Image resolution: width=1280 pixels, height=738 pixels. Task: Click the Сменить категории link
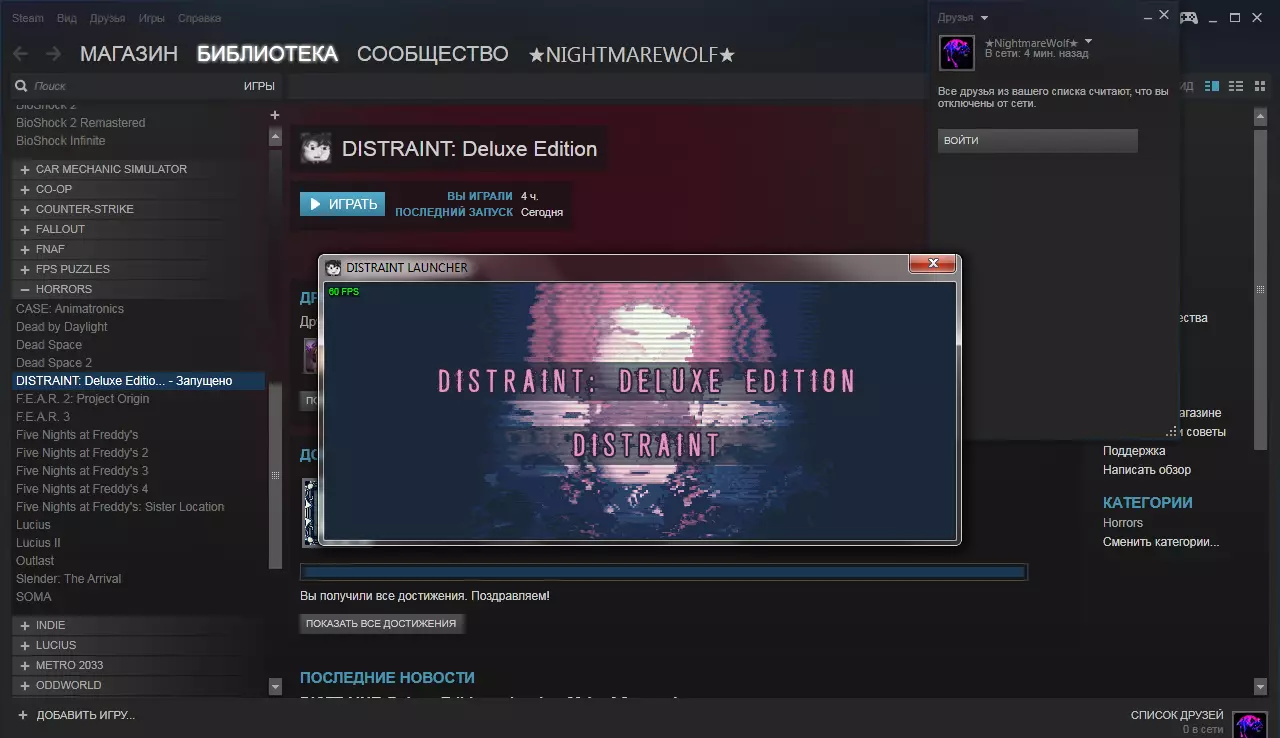pyautogui.click(x=1161, y=542)
